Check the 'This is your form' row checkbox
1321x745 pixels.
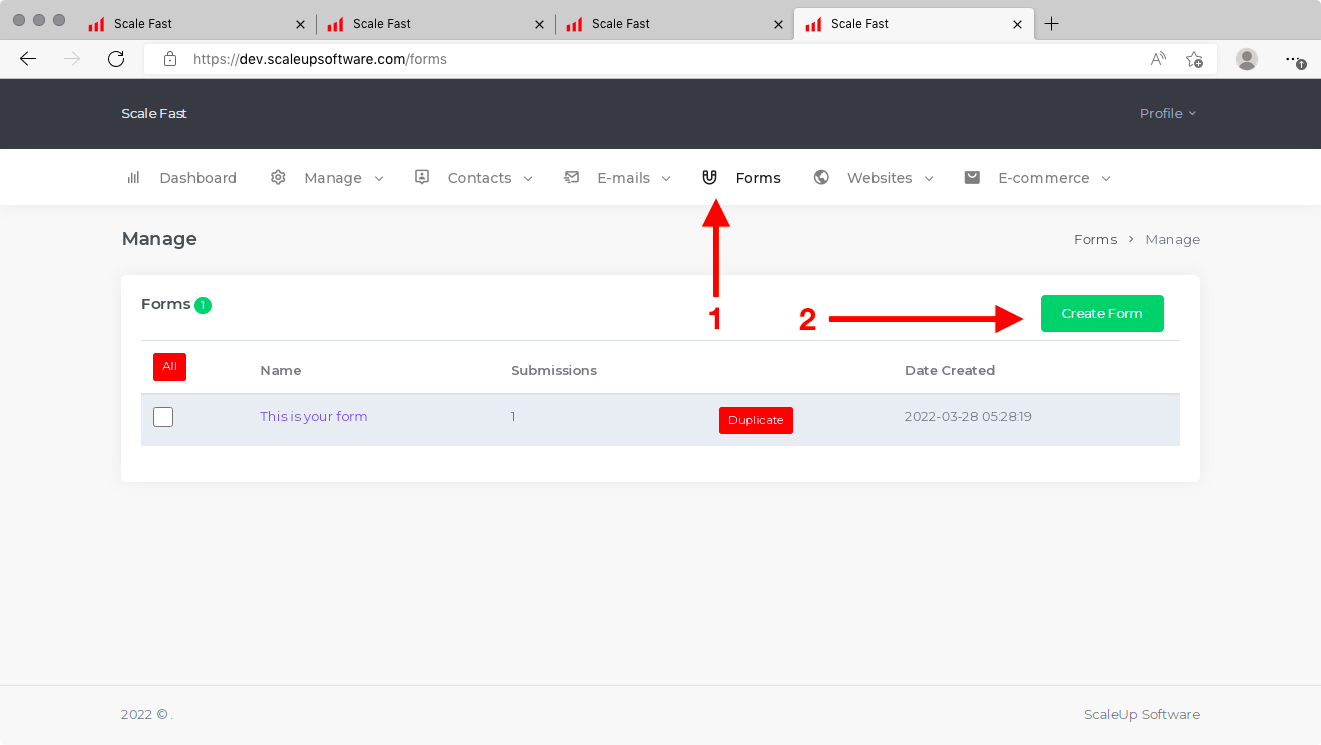click(x=163, y=417)
